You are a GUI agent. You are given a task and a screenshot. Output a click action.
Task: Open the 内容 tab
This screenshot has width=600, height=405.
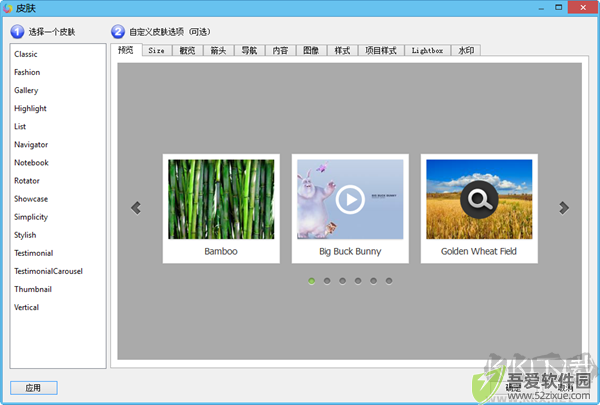pos(280,50)
